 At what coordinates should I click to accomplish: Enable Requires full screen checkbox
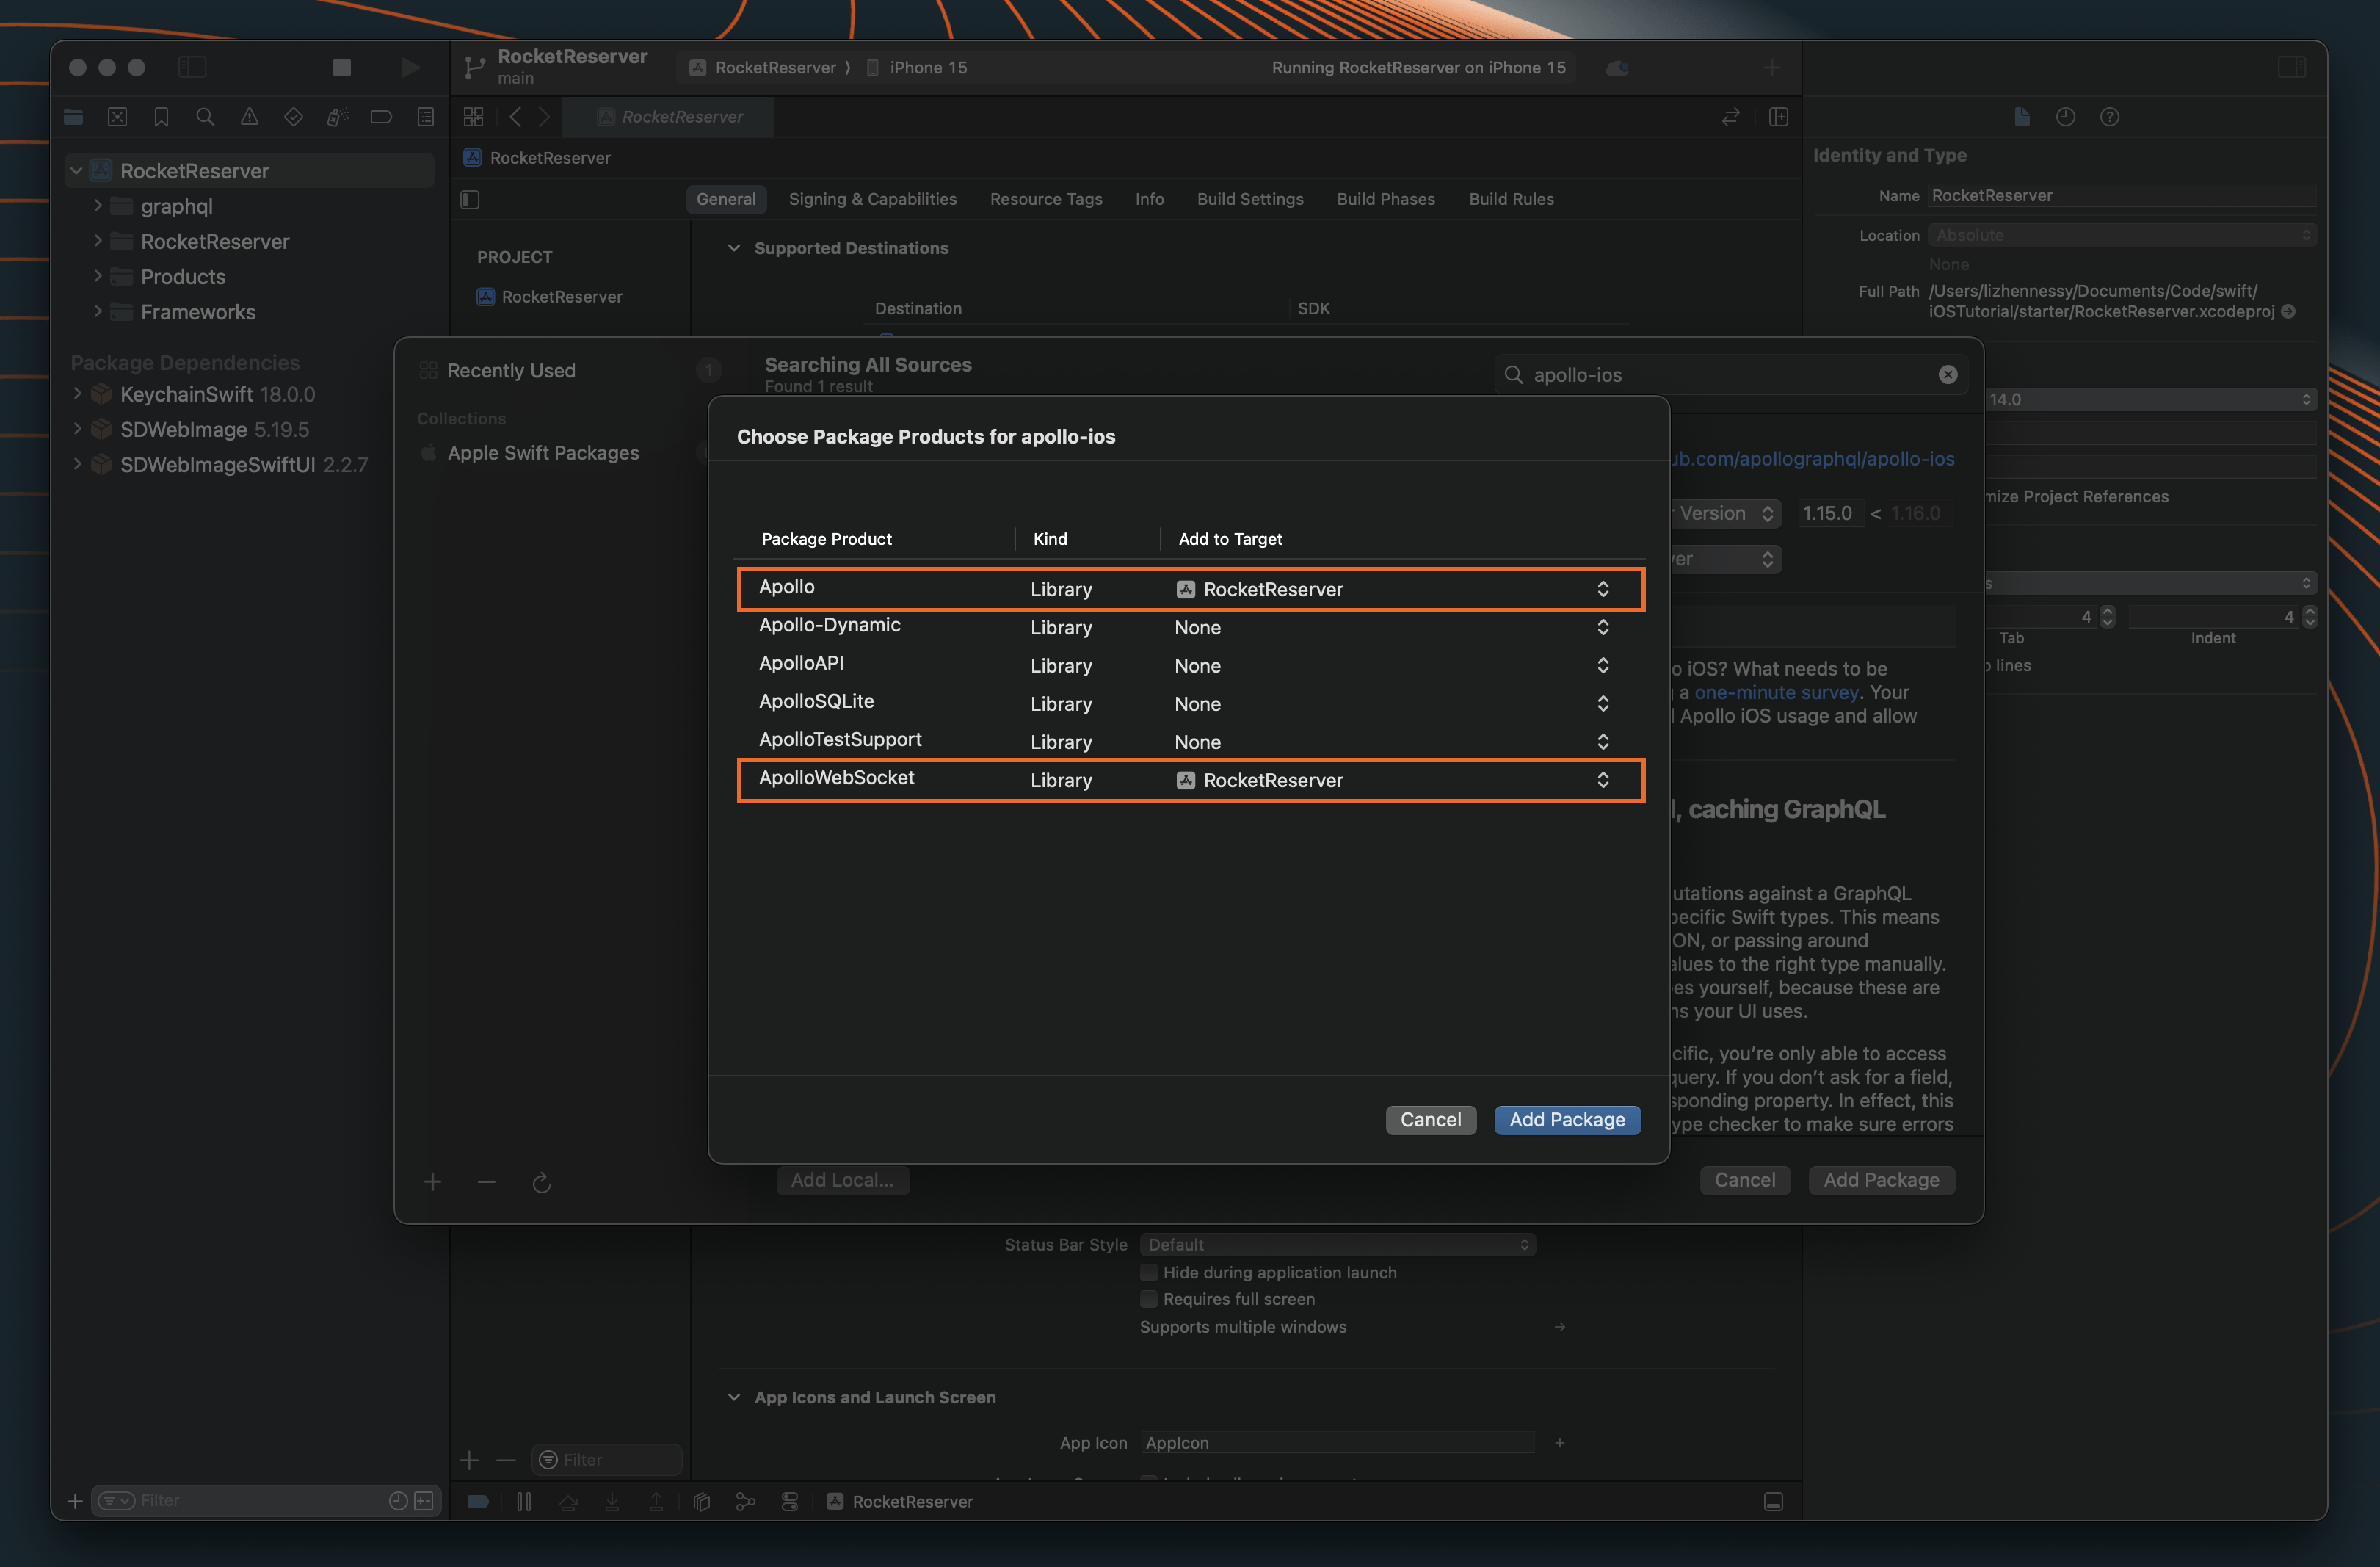point(1149,1299)
